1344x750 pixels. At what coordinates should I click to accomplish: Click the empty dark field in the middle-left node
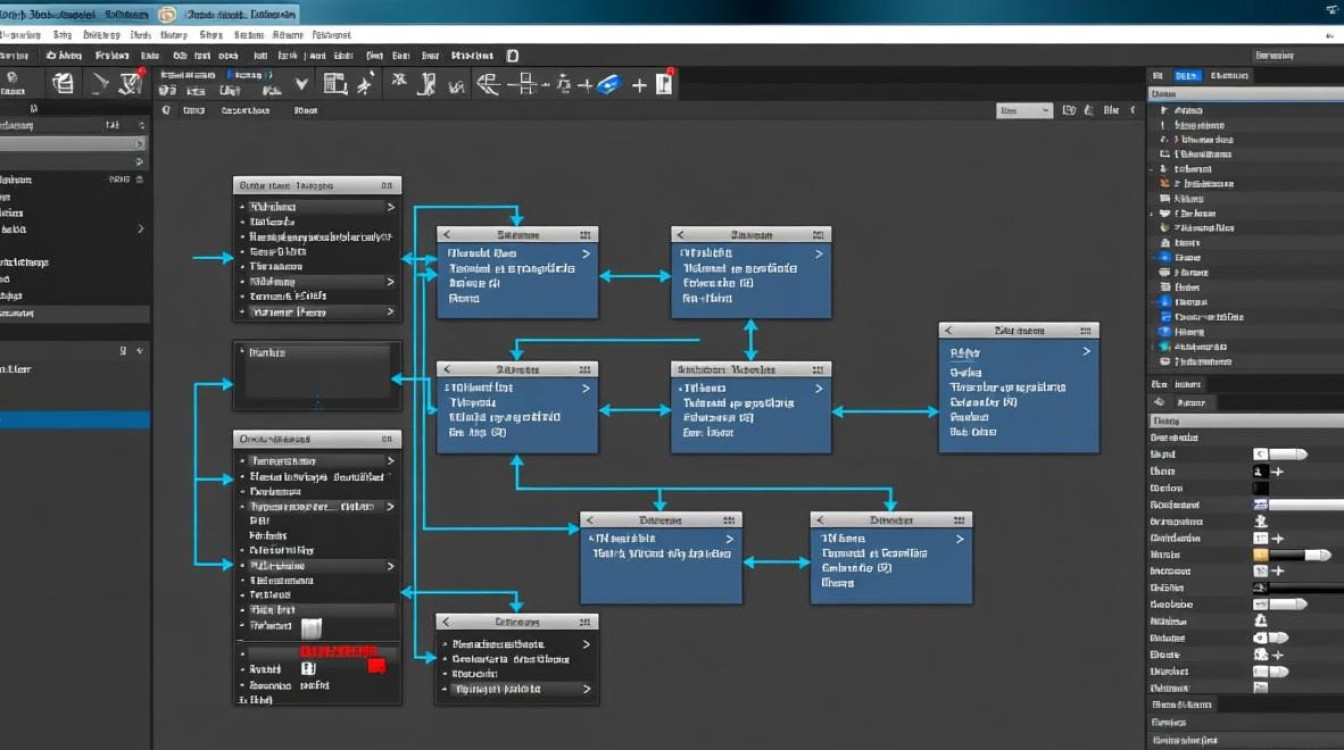click(x=316, y=377)
